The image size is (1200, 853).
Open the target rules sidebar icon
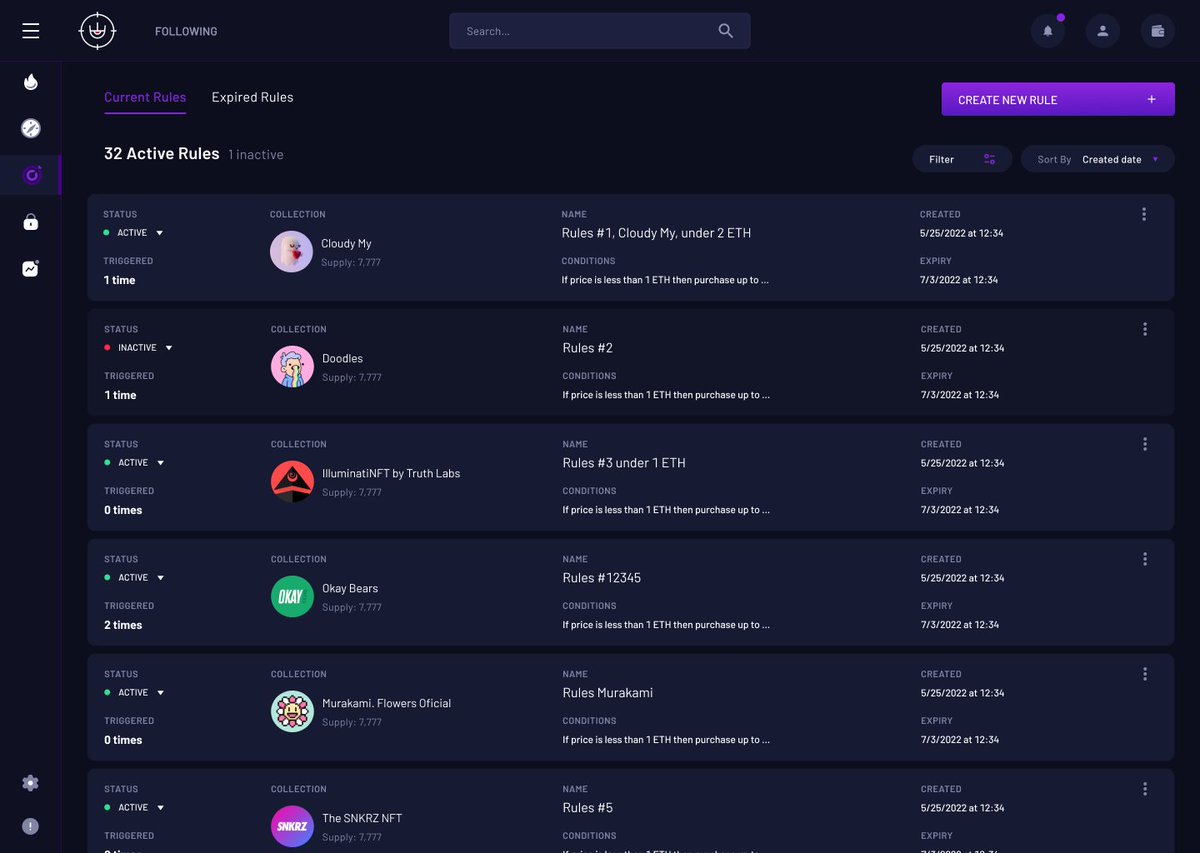coord(31,175)
